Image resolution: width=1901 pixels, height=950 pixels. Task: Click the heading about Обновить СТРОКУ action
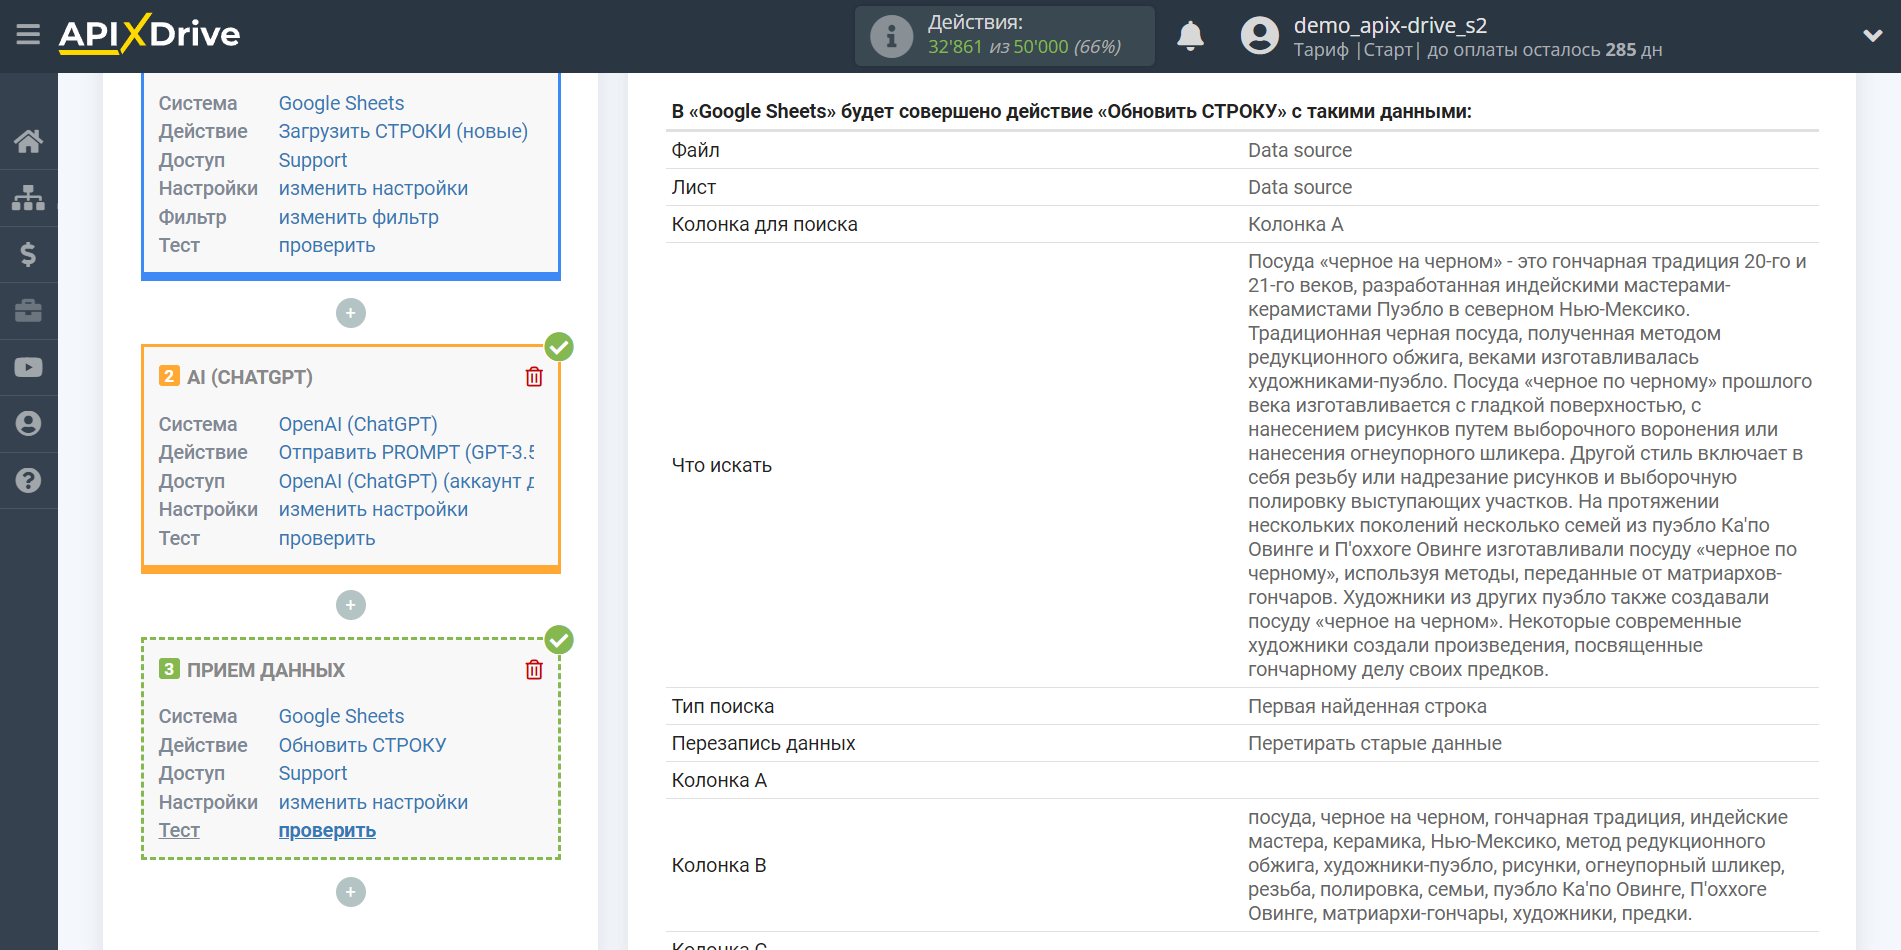coord(1071,111)
